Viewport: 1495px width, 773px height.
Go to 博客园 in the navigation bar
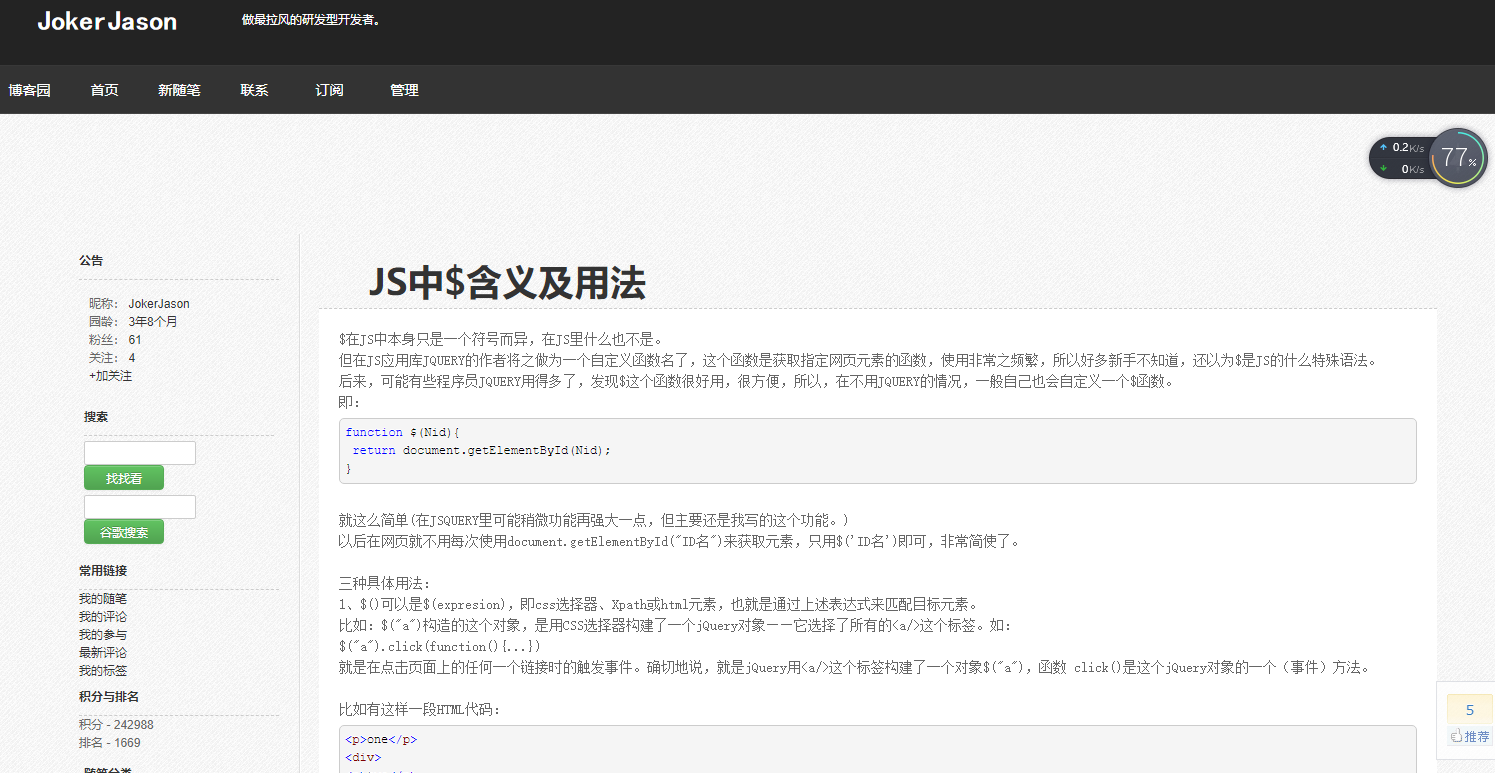coord(30,90)
